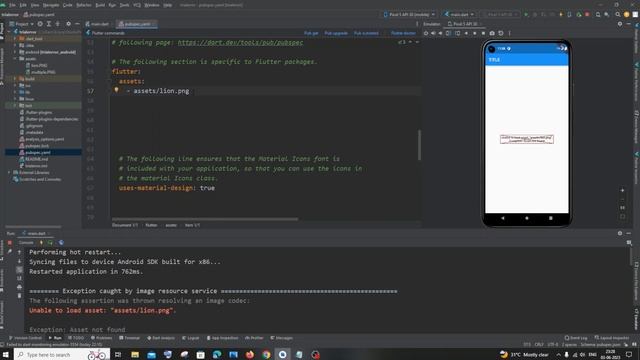Click the Pub upgrade link

click(x=336, y=33)
